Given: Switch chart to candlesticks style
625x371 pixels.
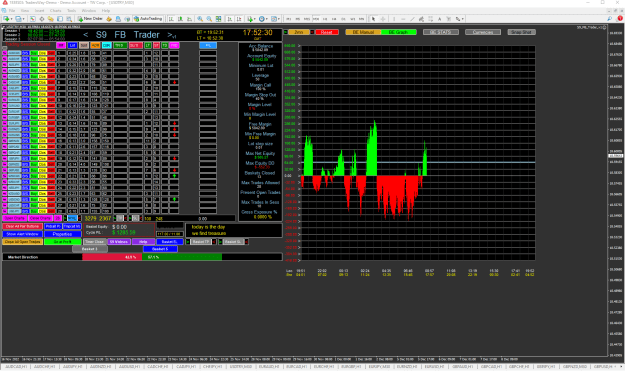Looking at the screenshot, I should (x=181, y=19).
